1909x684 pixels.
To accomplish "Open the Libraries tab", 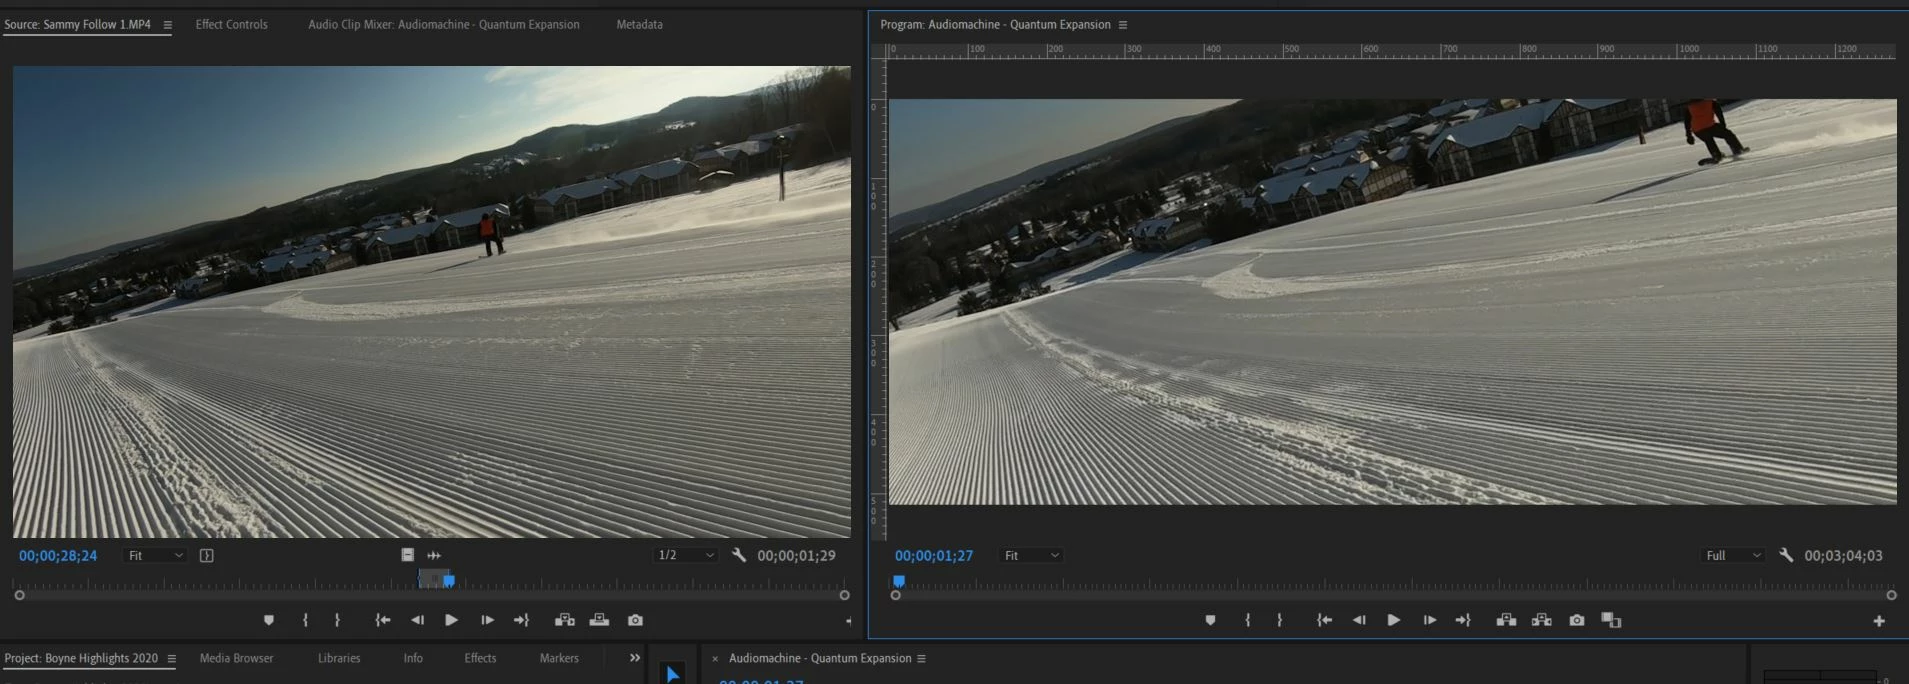I will [x=339, y=658].
